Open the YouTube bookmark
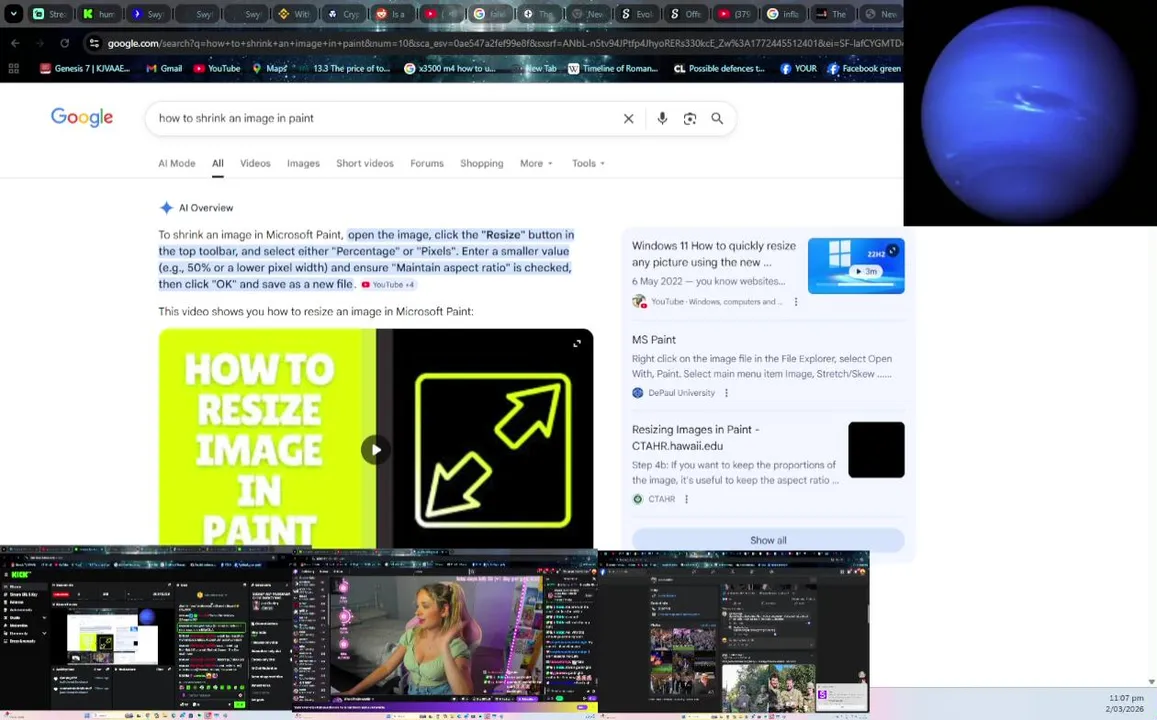 point(217,69)
